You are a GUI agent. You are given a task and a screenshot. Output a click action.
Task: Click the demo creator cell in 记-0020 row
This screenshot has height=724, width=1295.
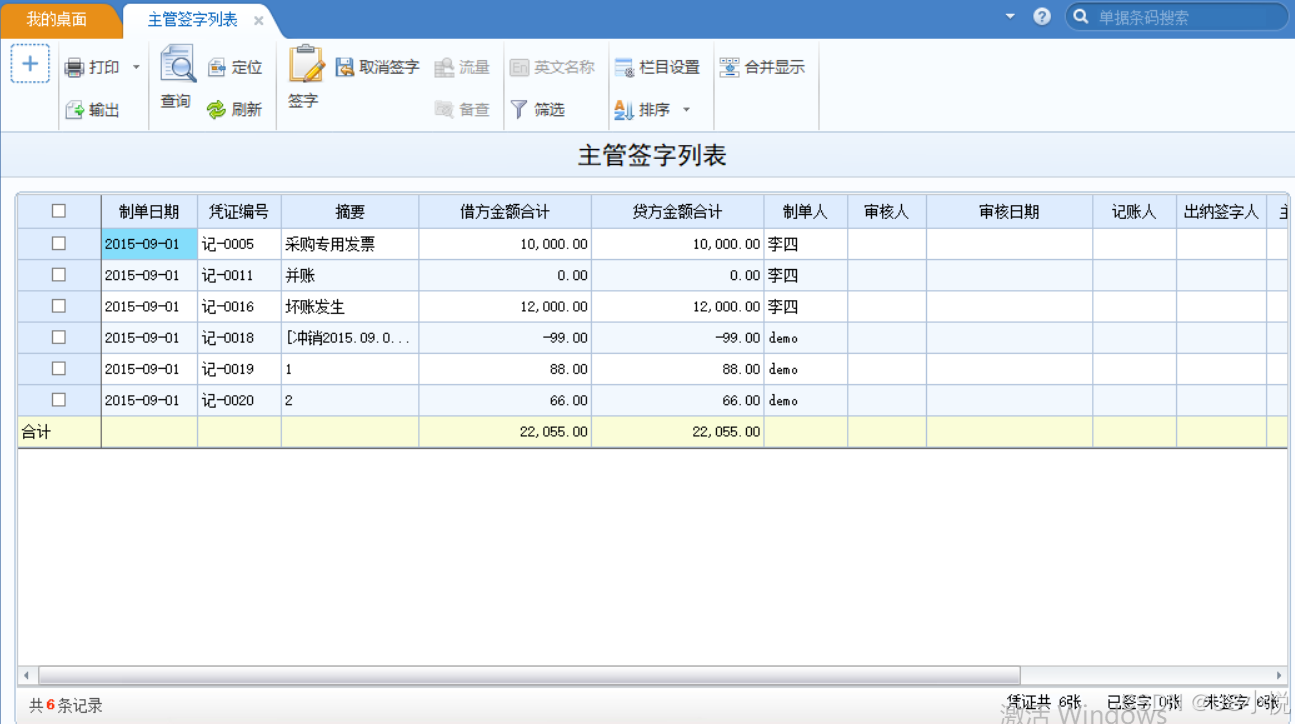(x=806, y=400)
